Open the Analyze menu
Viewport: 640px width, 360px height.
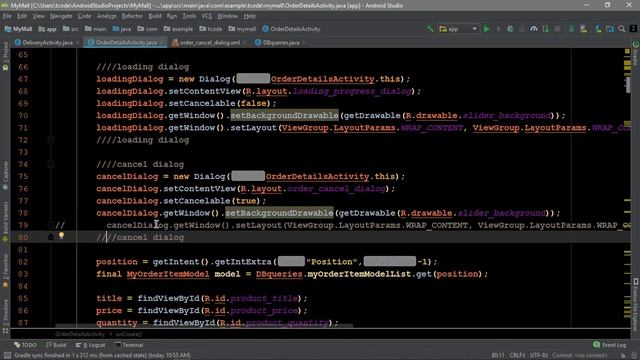(x=107, y=16)
